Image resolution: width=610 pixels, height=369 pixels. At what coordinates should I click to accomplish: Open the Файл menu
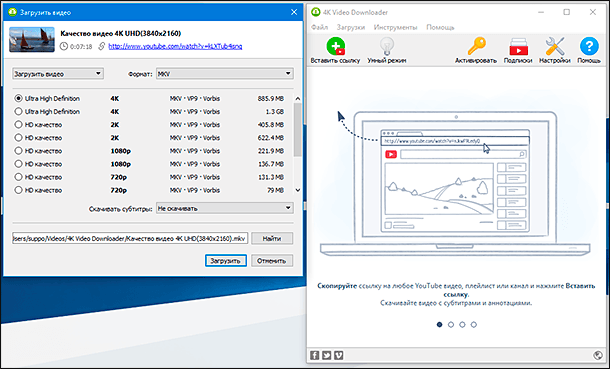[319, 27]
